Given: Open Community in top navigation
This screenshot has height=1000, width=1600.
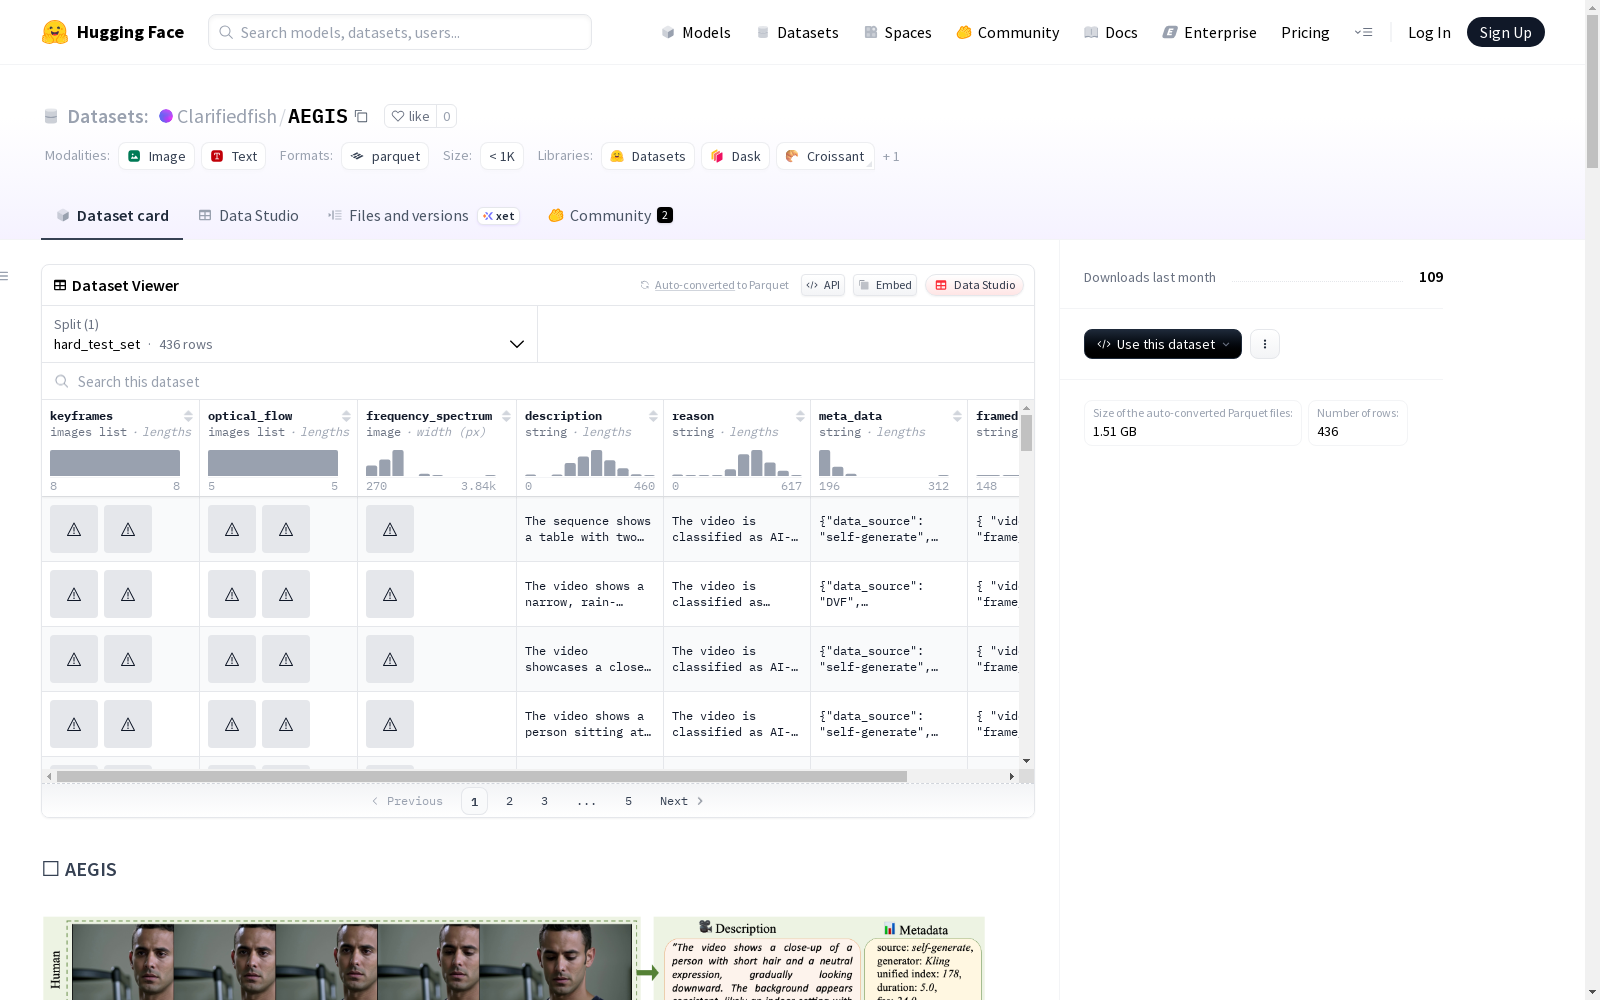Looking at the screenshot, I should click(1008, 32).
